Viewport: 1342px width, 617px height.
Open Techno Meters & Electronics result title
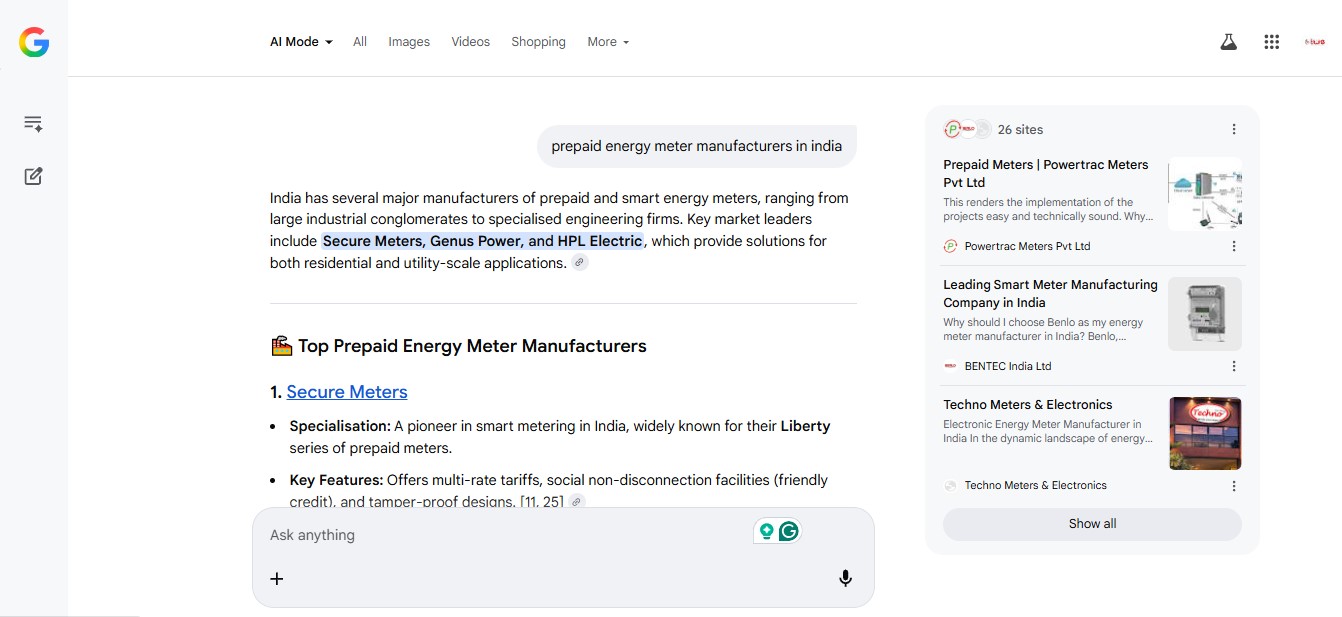[1028, 405]
